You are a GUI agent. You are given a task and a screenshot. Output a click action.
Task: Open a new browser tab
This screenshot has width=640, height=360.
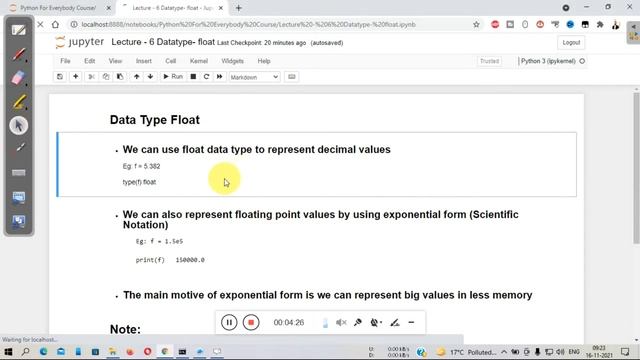pyautogui.click(x=238, y=8)
